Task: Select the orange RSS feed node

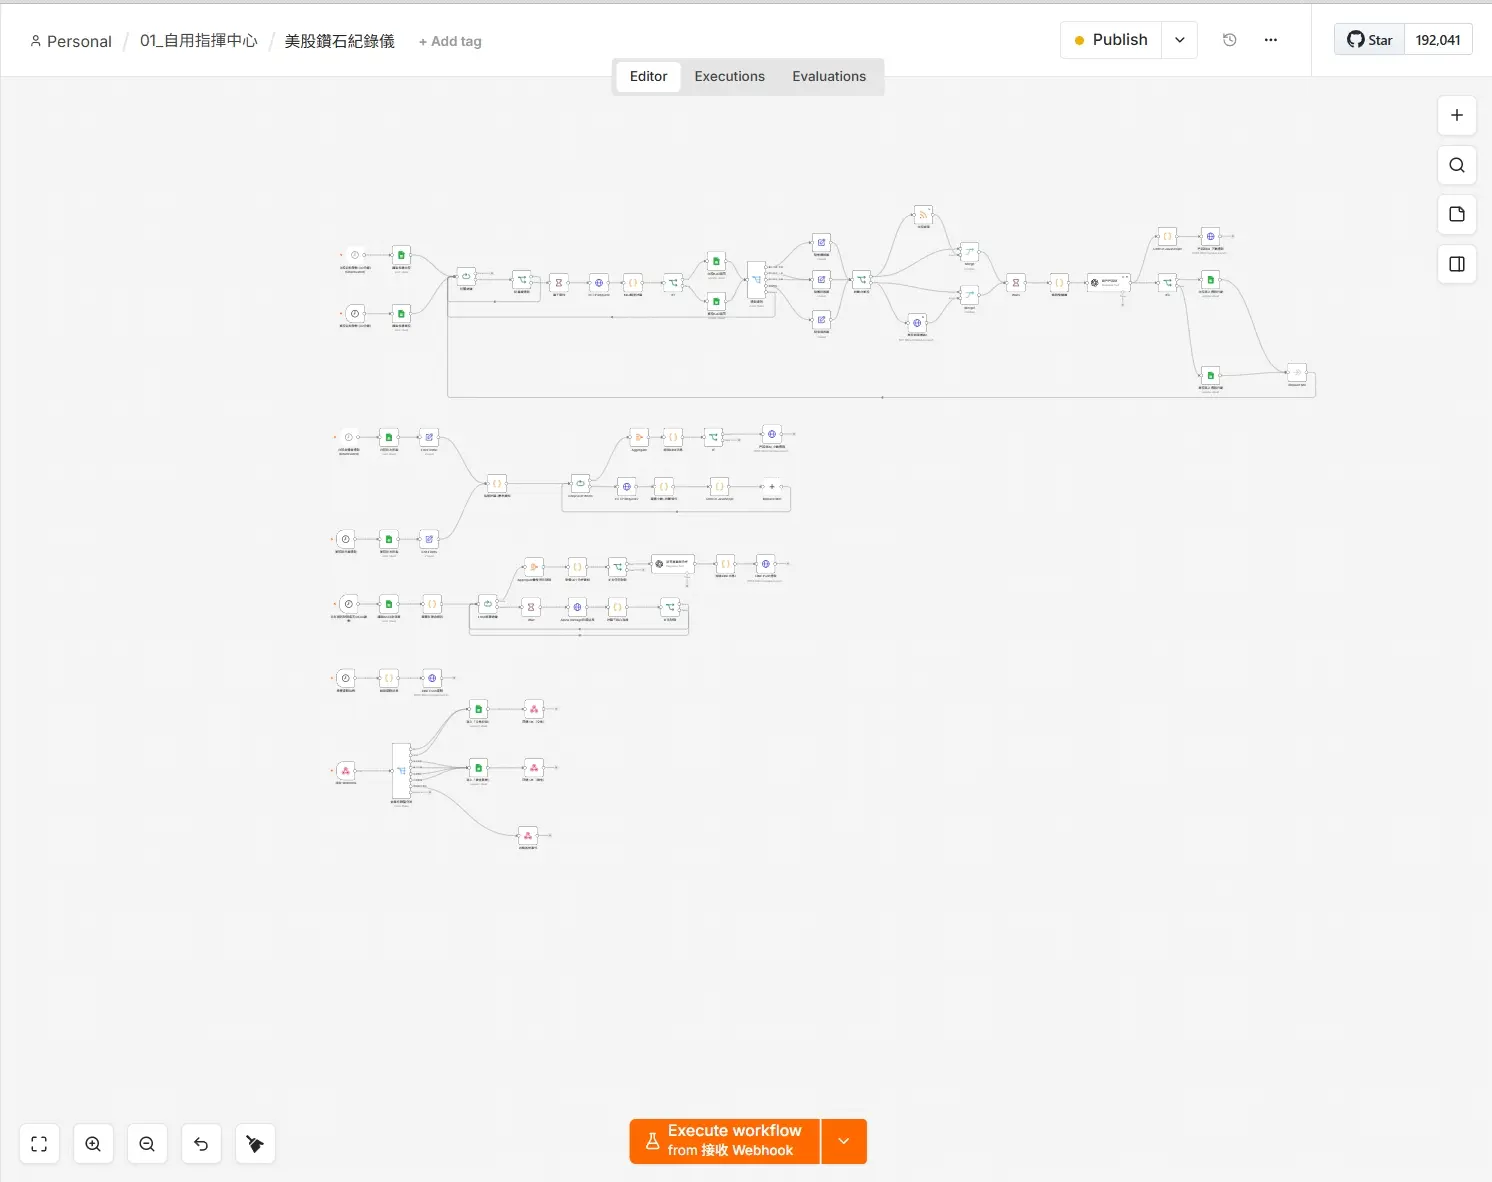Action: [x=924, y=215]
